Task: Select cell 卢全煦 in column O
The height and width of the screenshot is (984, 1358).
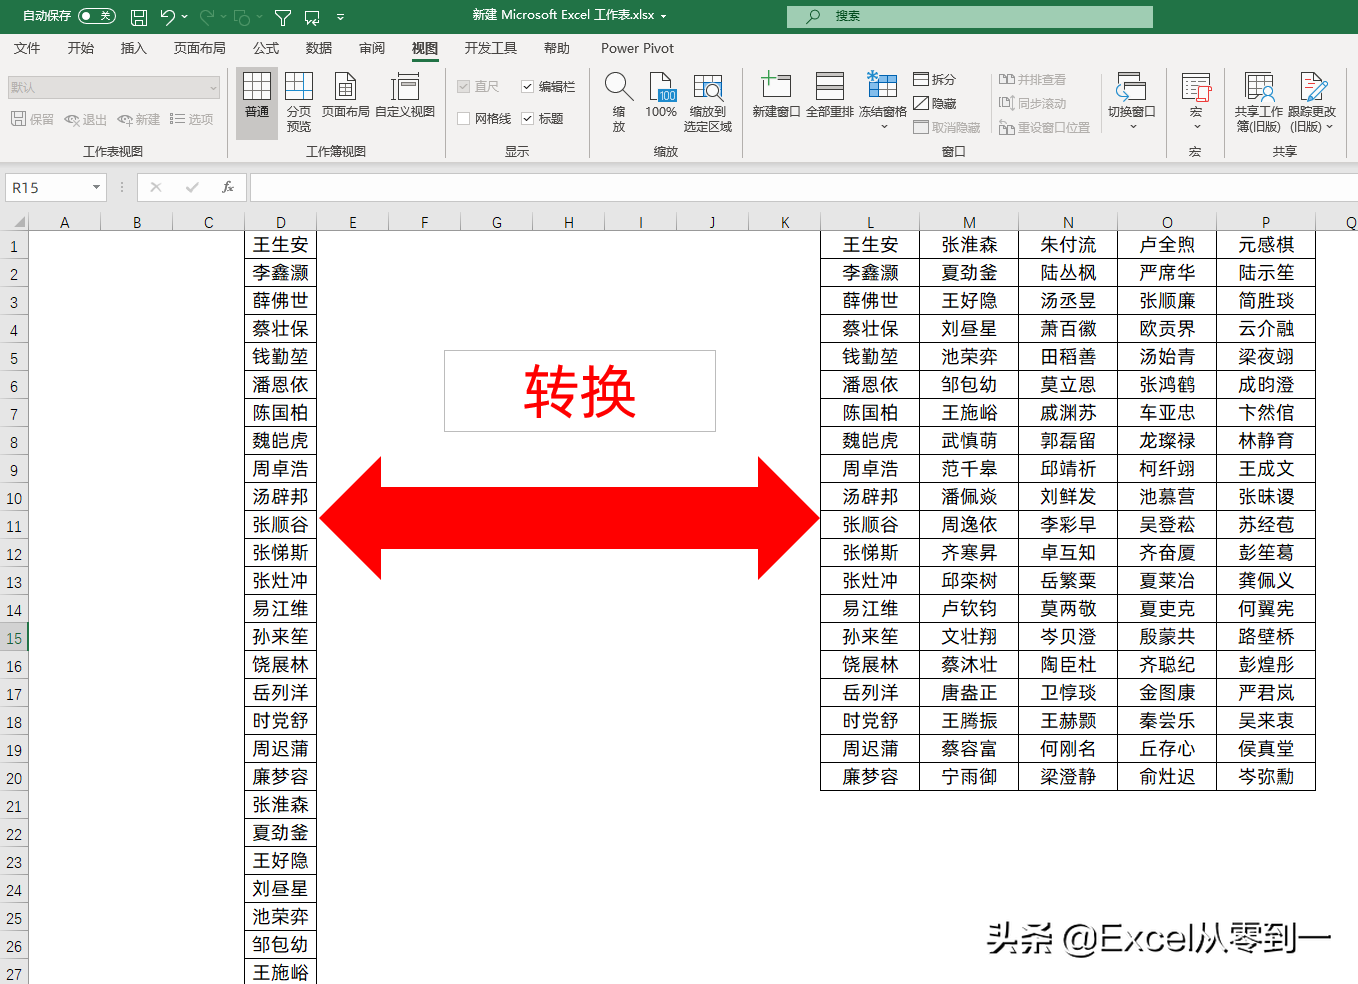Action: [1167, 245]
